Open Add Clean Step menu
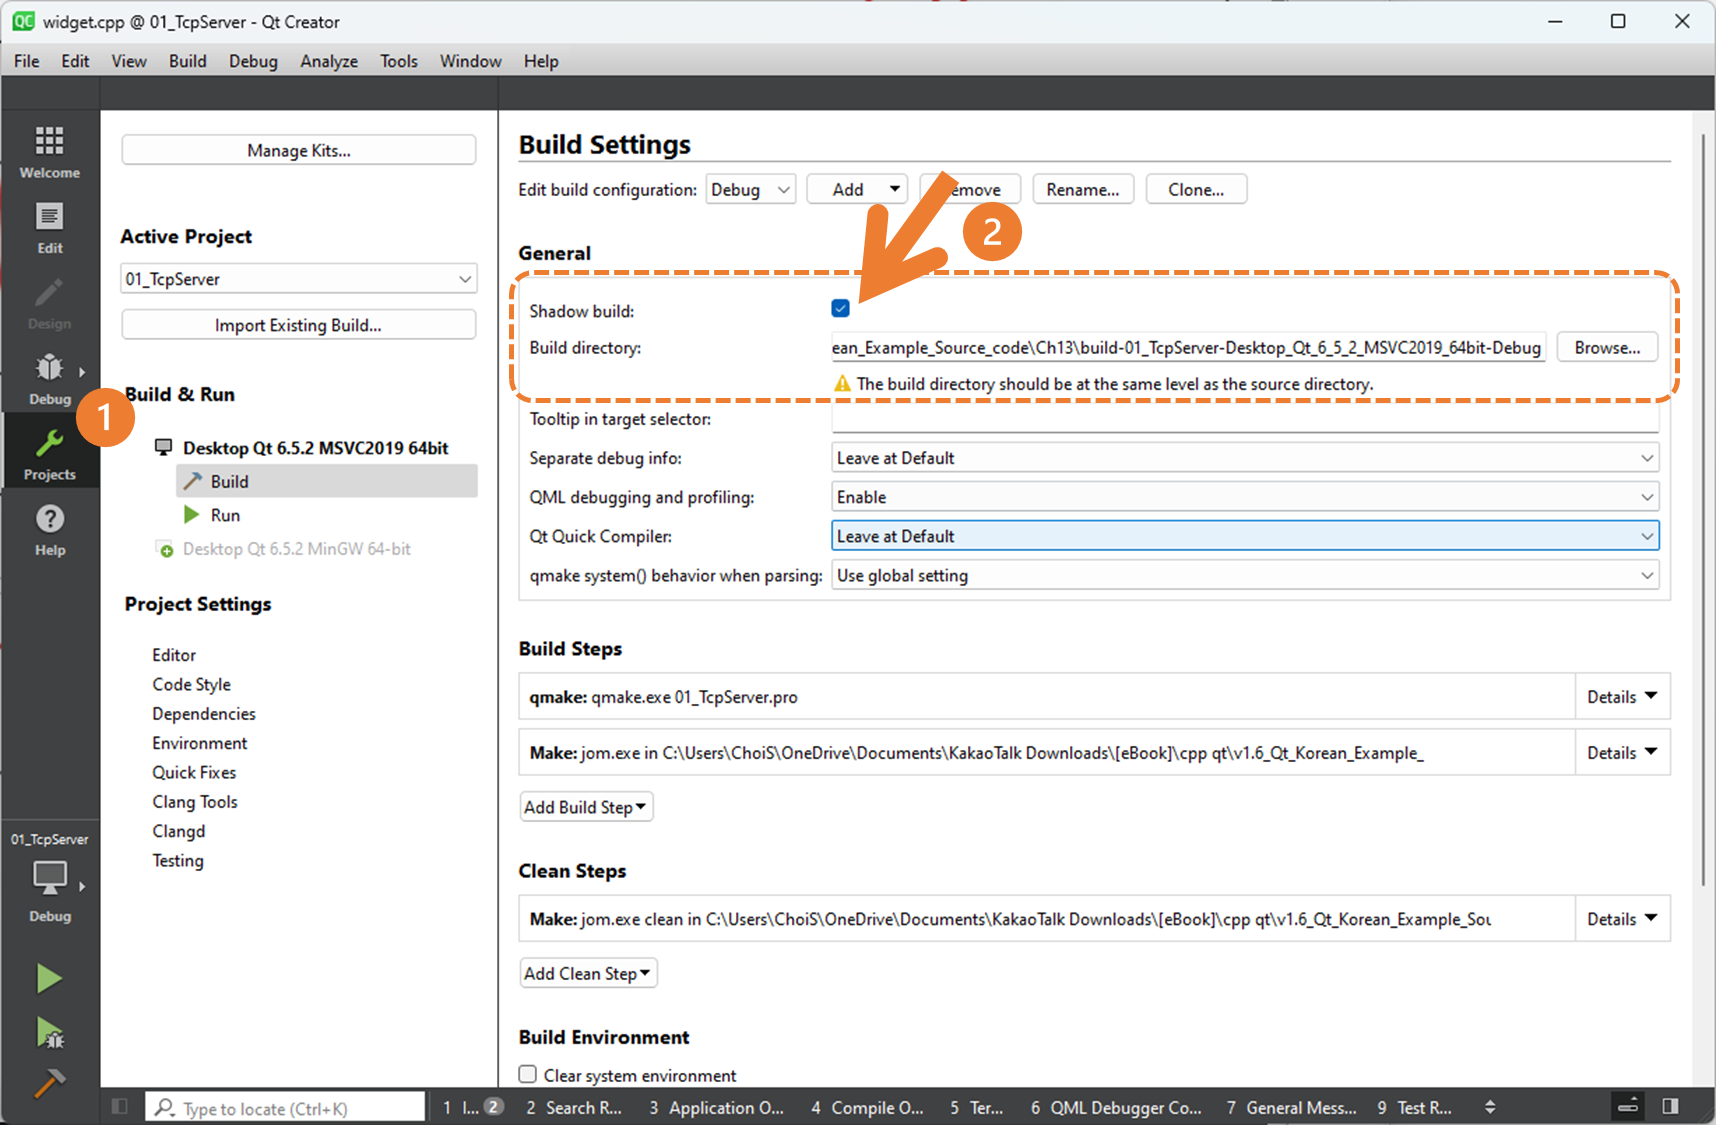The width and height of the screenshot is (1716, 1125). pos(588,973)
